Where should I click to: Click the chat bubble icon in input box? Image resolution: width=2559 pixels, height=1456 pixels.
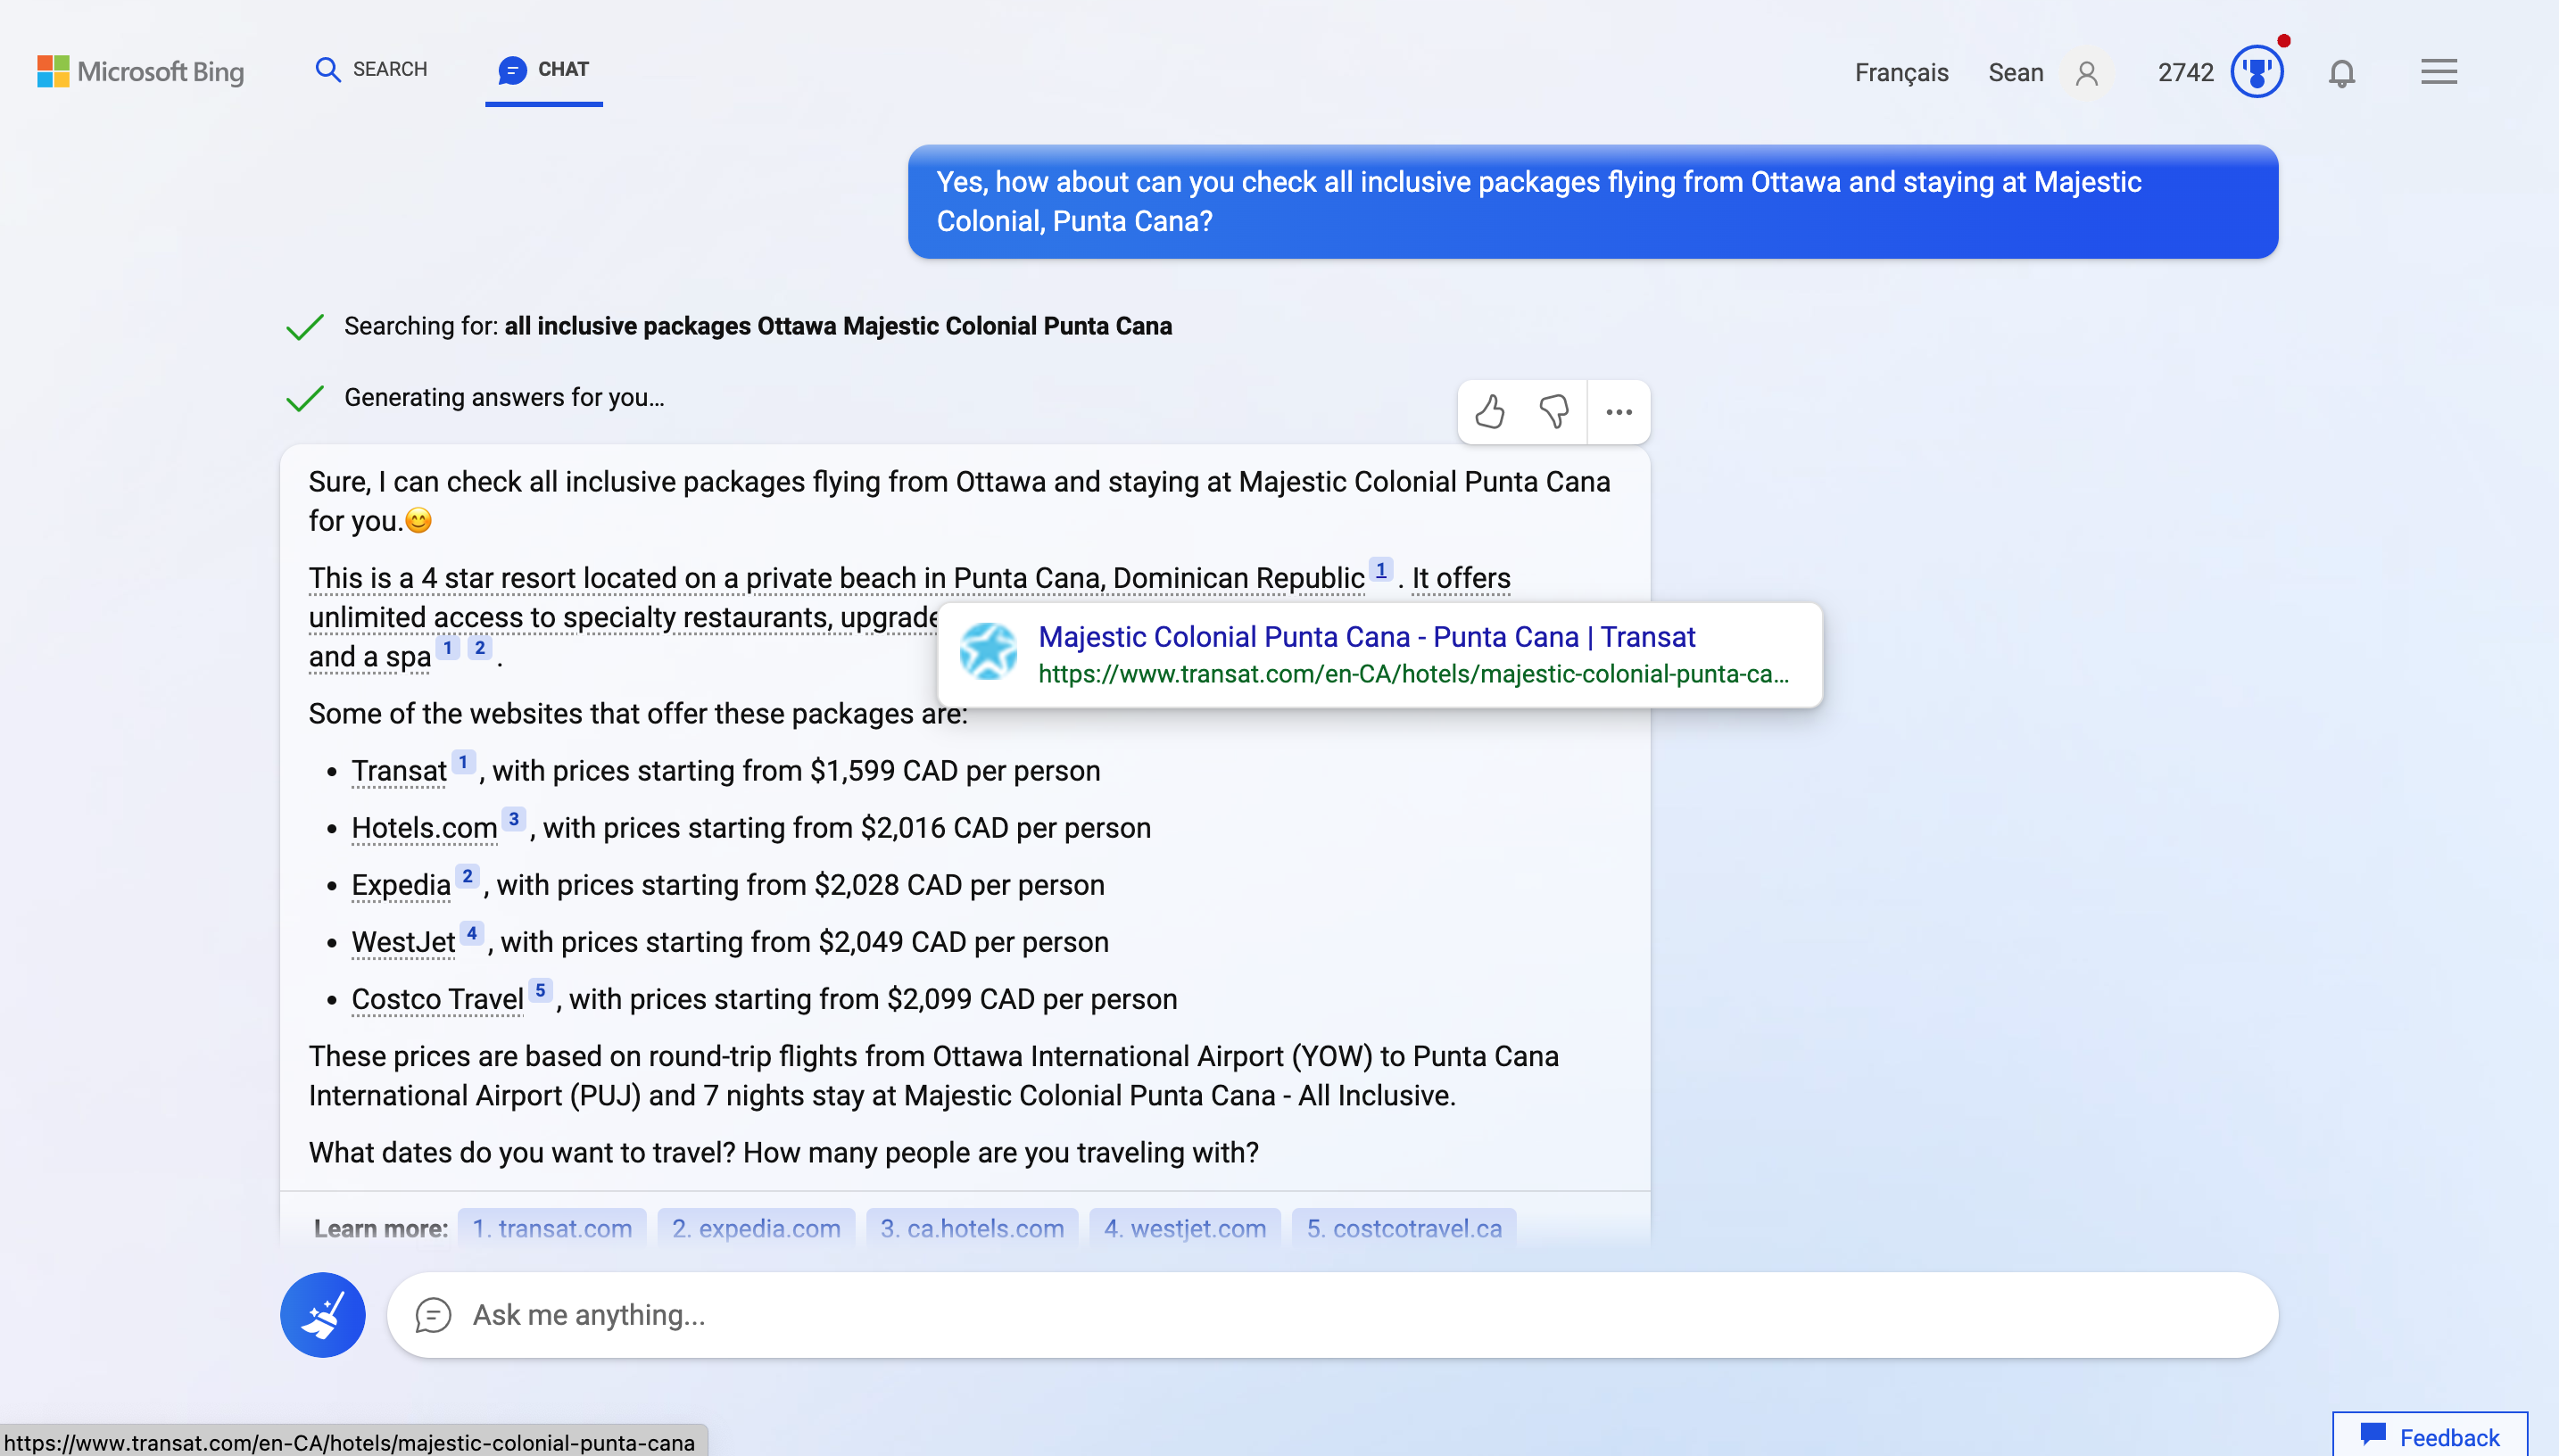(433, 1315)
